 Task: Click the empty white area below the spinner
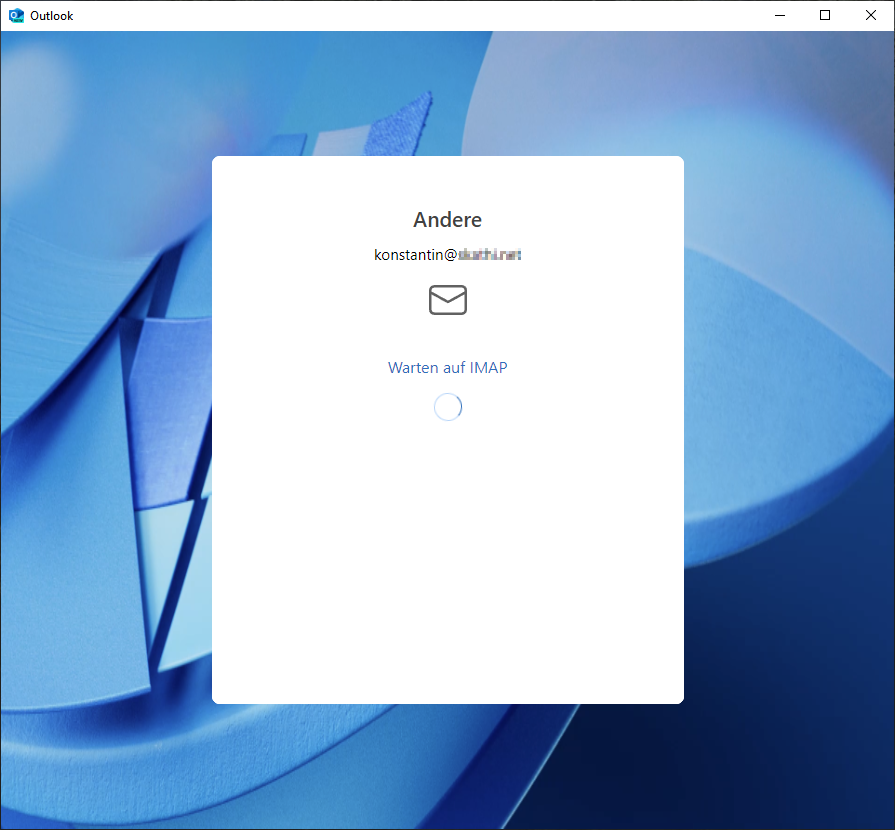[448, 560]
